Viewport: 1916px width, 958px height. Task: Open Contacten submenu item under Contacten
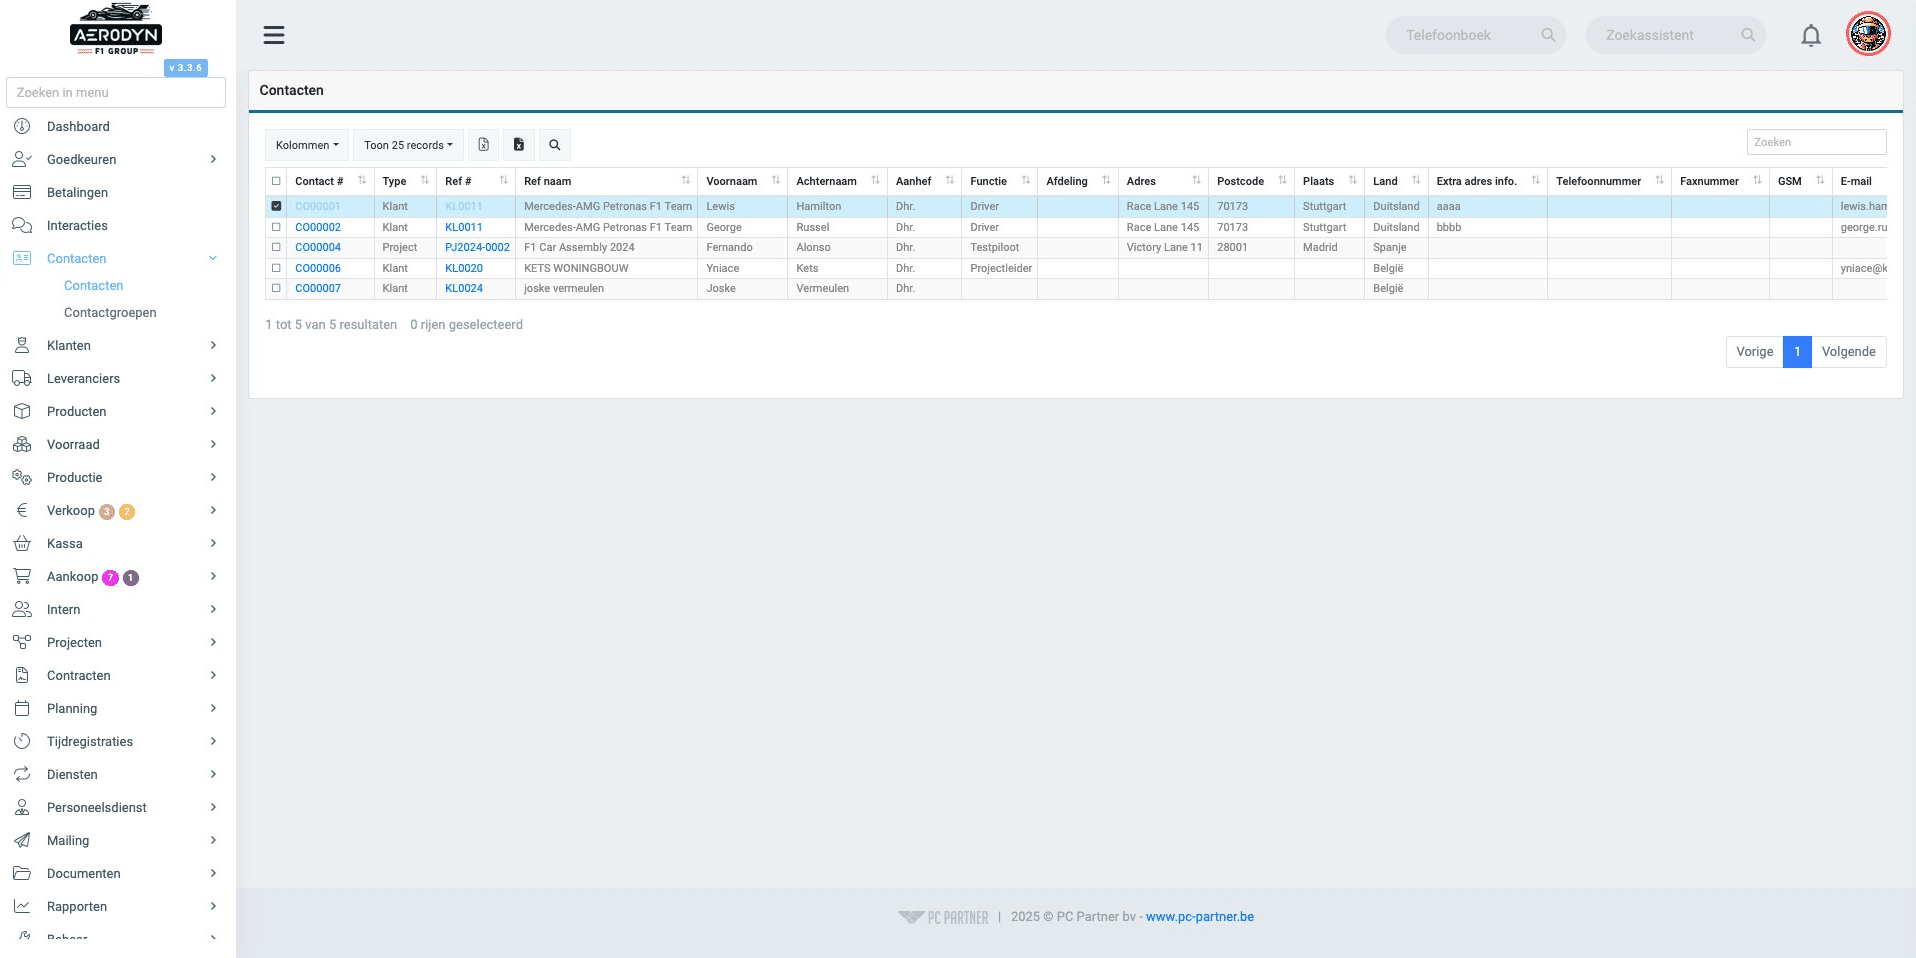coord(93,285)
